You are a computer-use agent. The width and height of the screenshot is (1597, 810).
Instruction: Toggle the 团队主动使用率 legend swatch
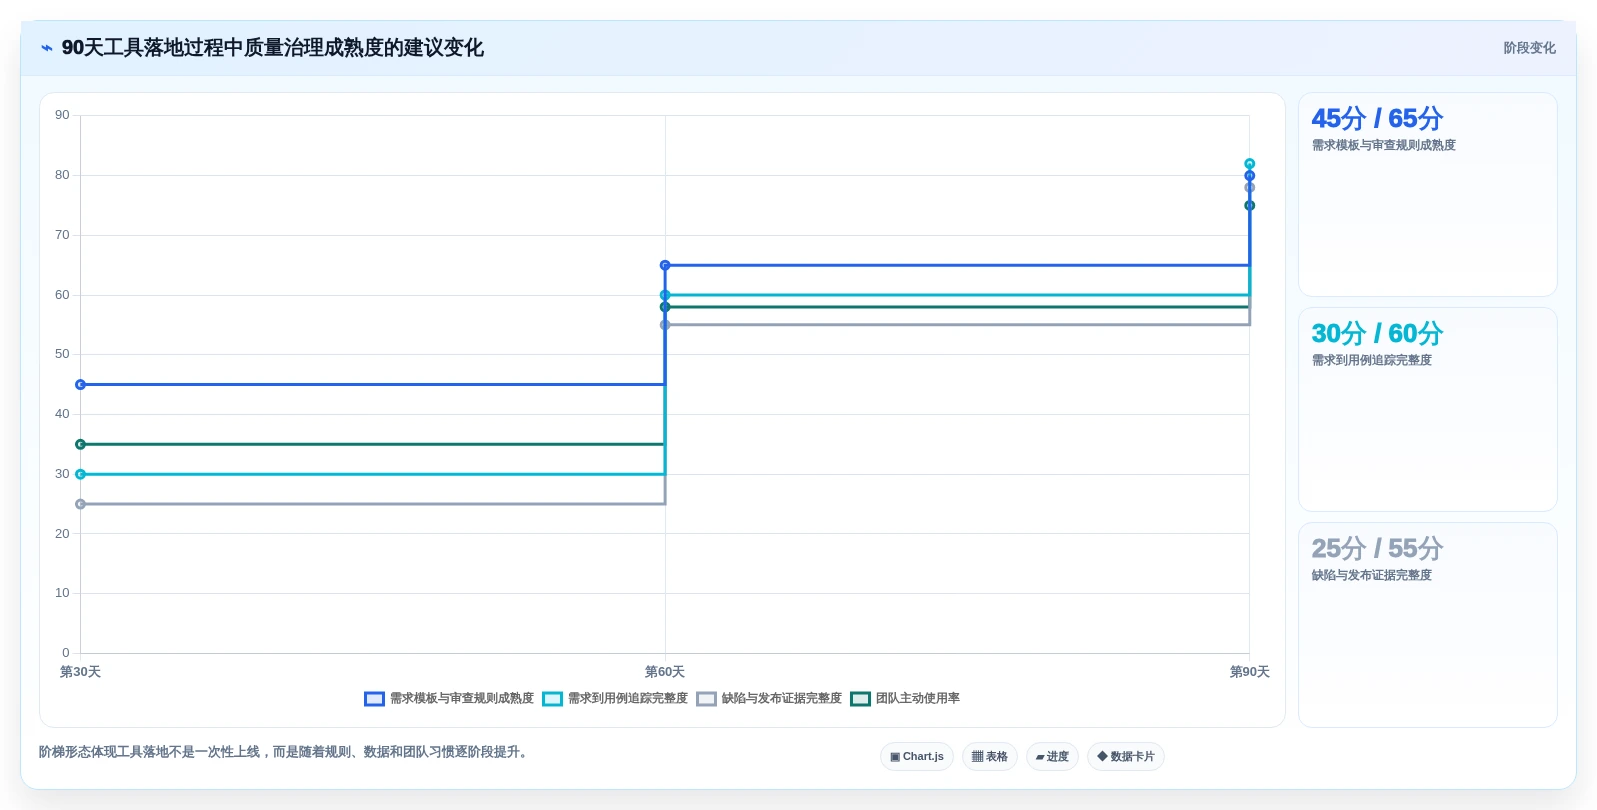(860, 699)
